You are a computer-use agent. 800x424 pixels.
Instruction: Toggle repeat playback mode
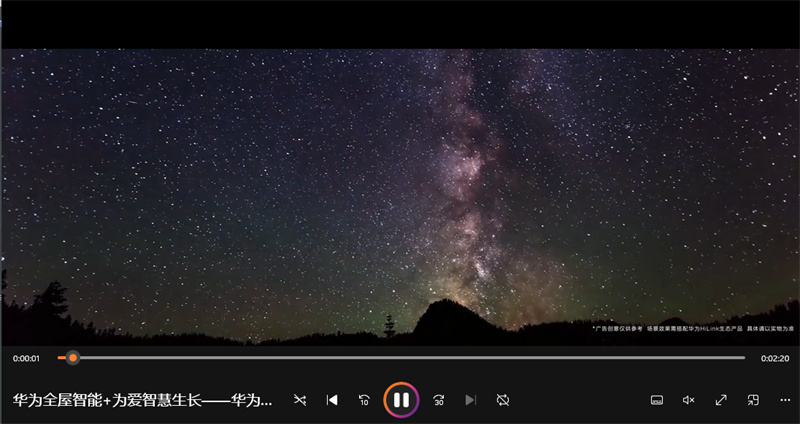coord(503,400)
